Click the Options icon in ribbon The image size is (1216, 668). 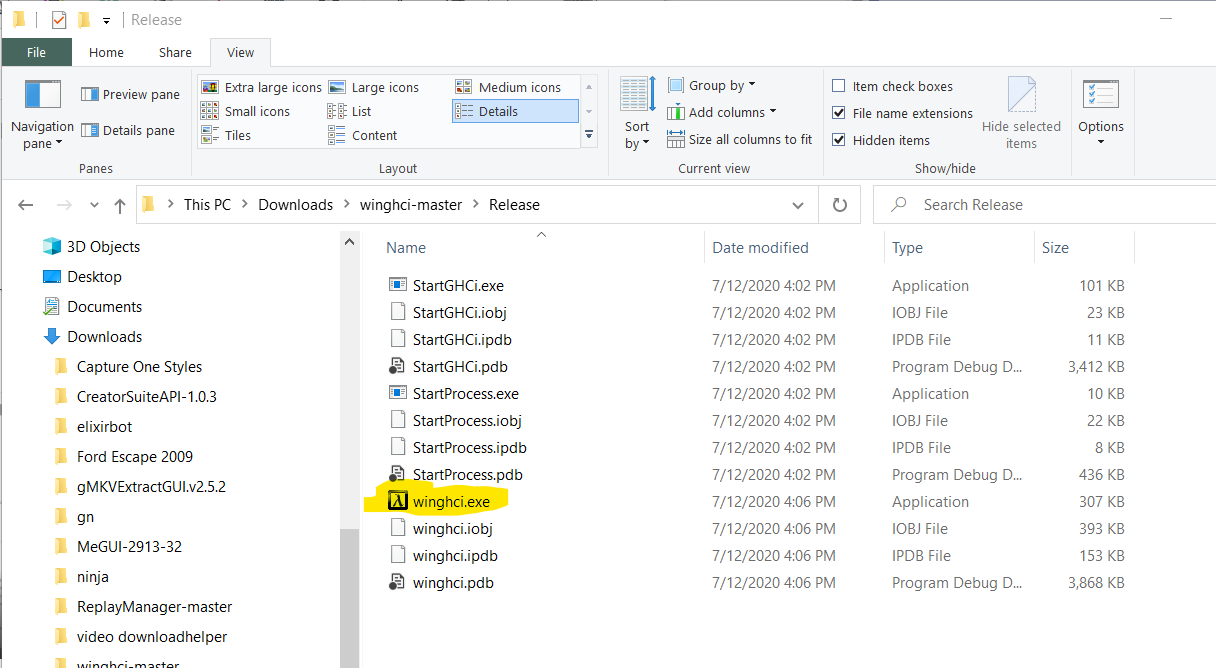click(1100, 95)
